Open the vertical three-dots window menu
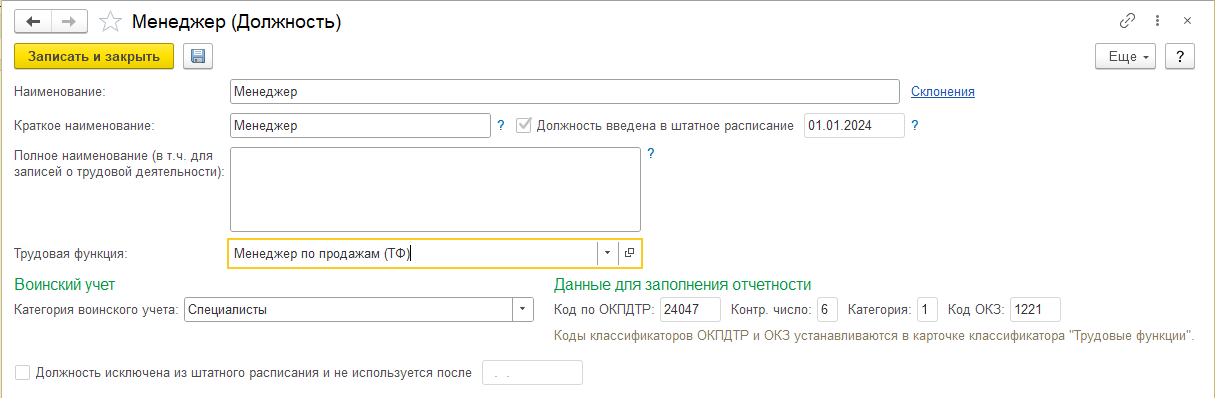Viewport: 1215px width, 398px height. 1157,21
